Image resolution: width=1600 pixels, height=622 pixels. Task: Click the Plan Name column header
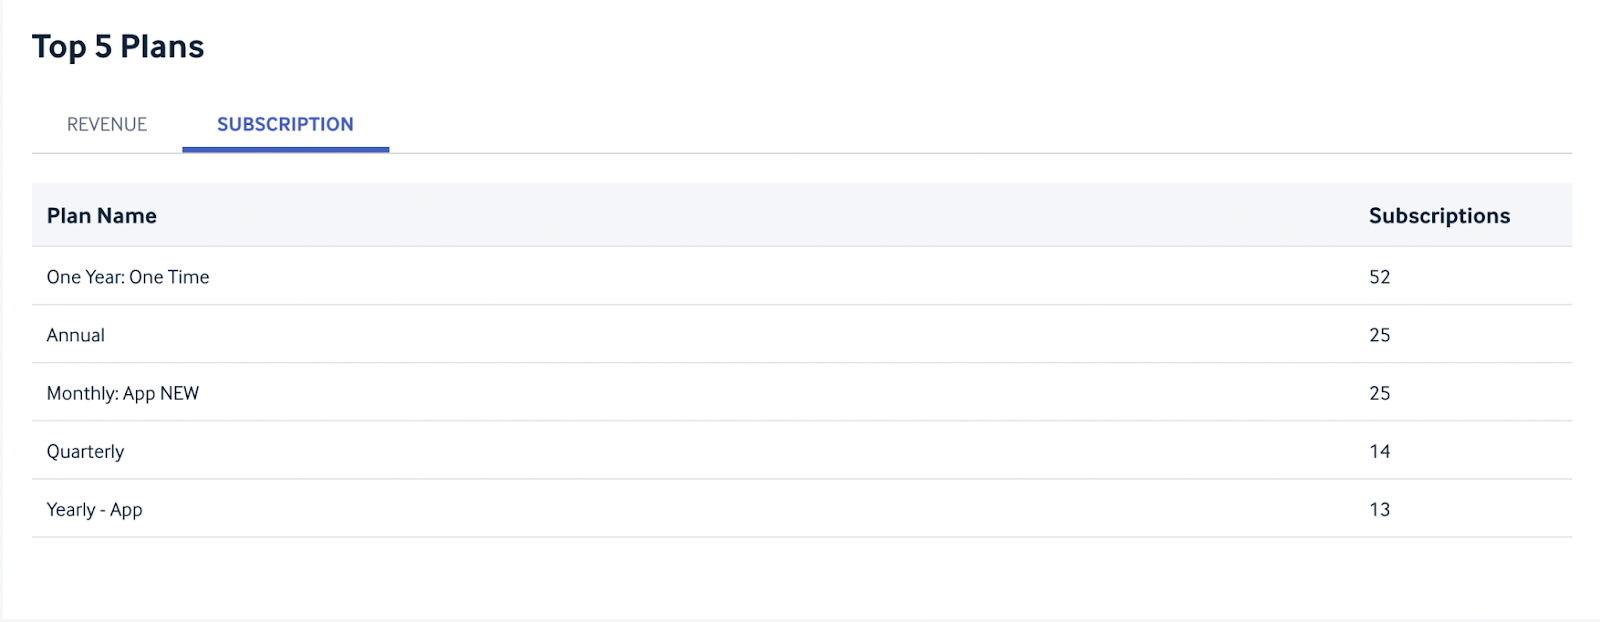pos(101,215)
